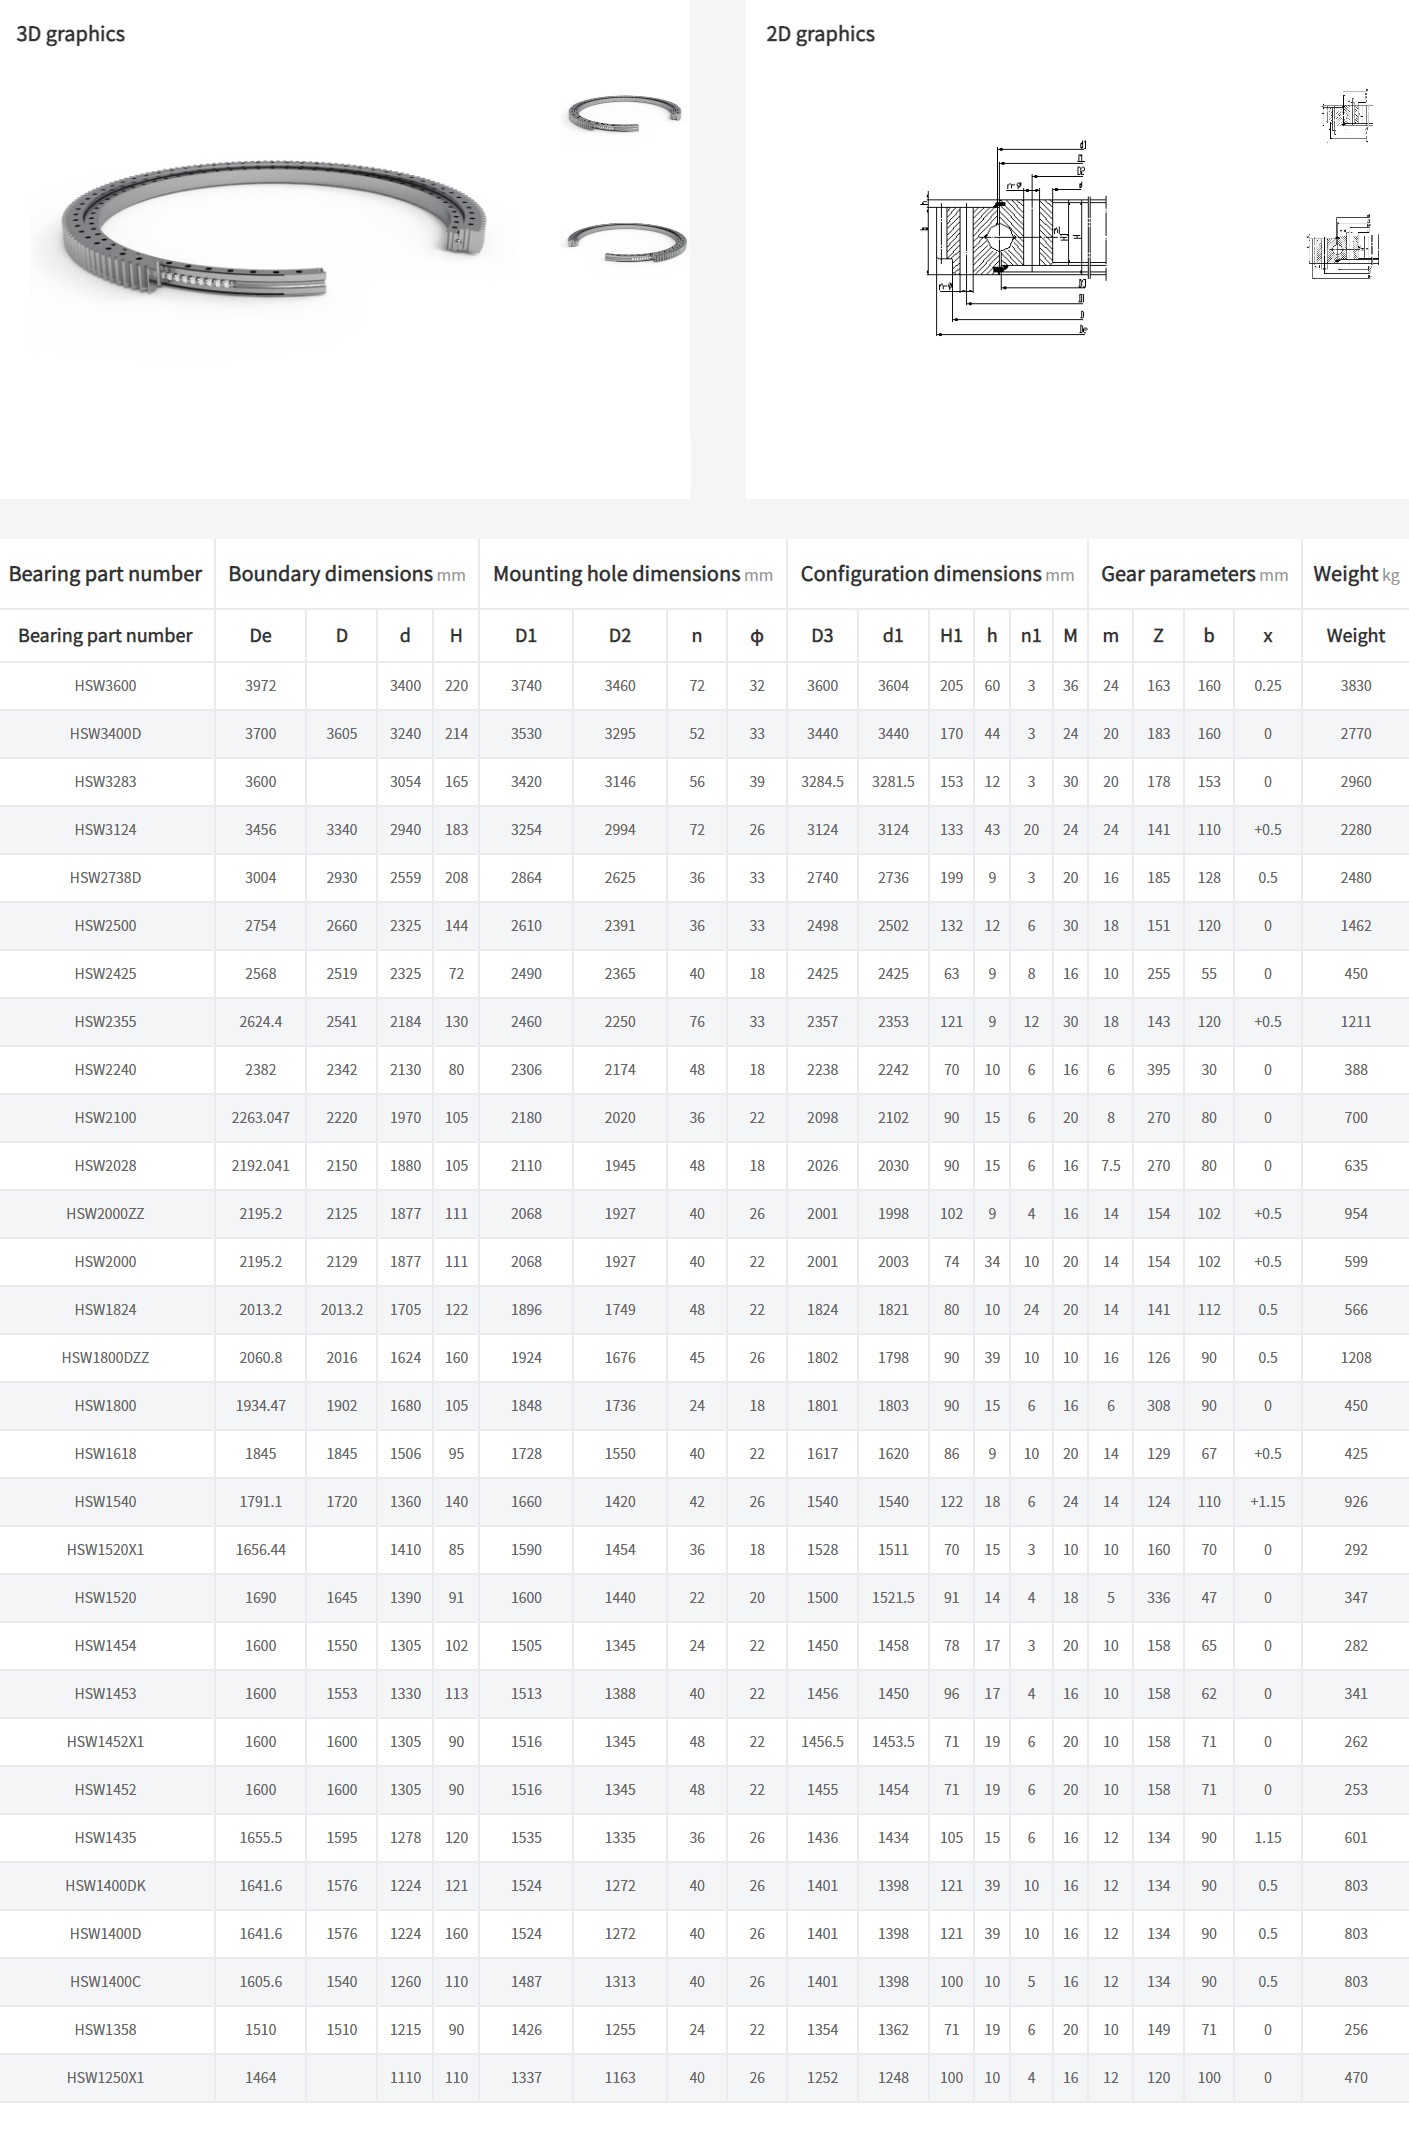Viewport: 1409px width, 2130px height.
Task: Select part number HSW1824
Action: pyautogui.click(x=105, y=1310)
